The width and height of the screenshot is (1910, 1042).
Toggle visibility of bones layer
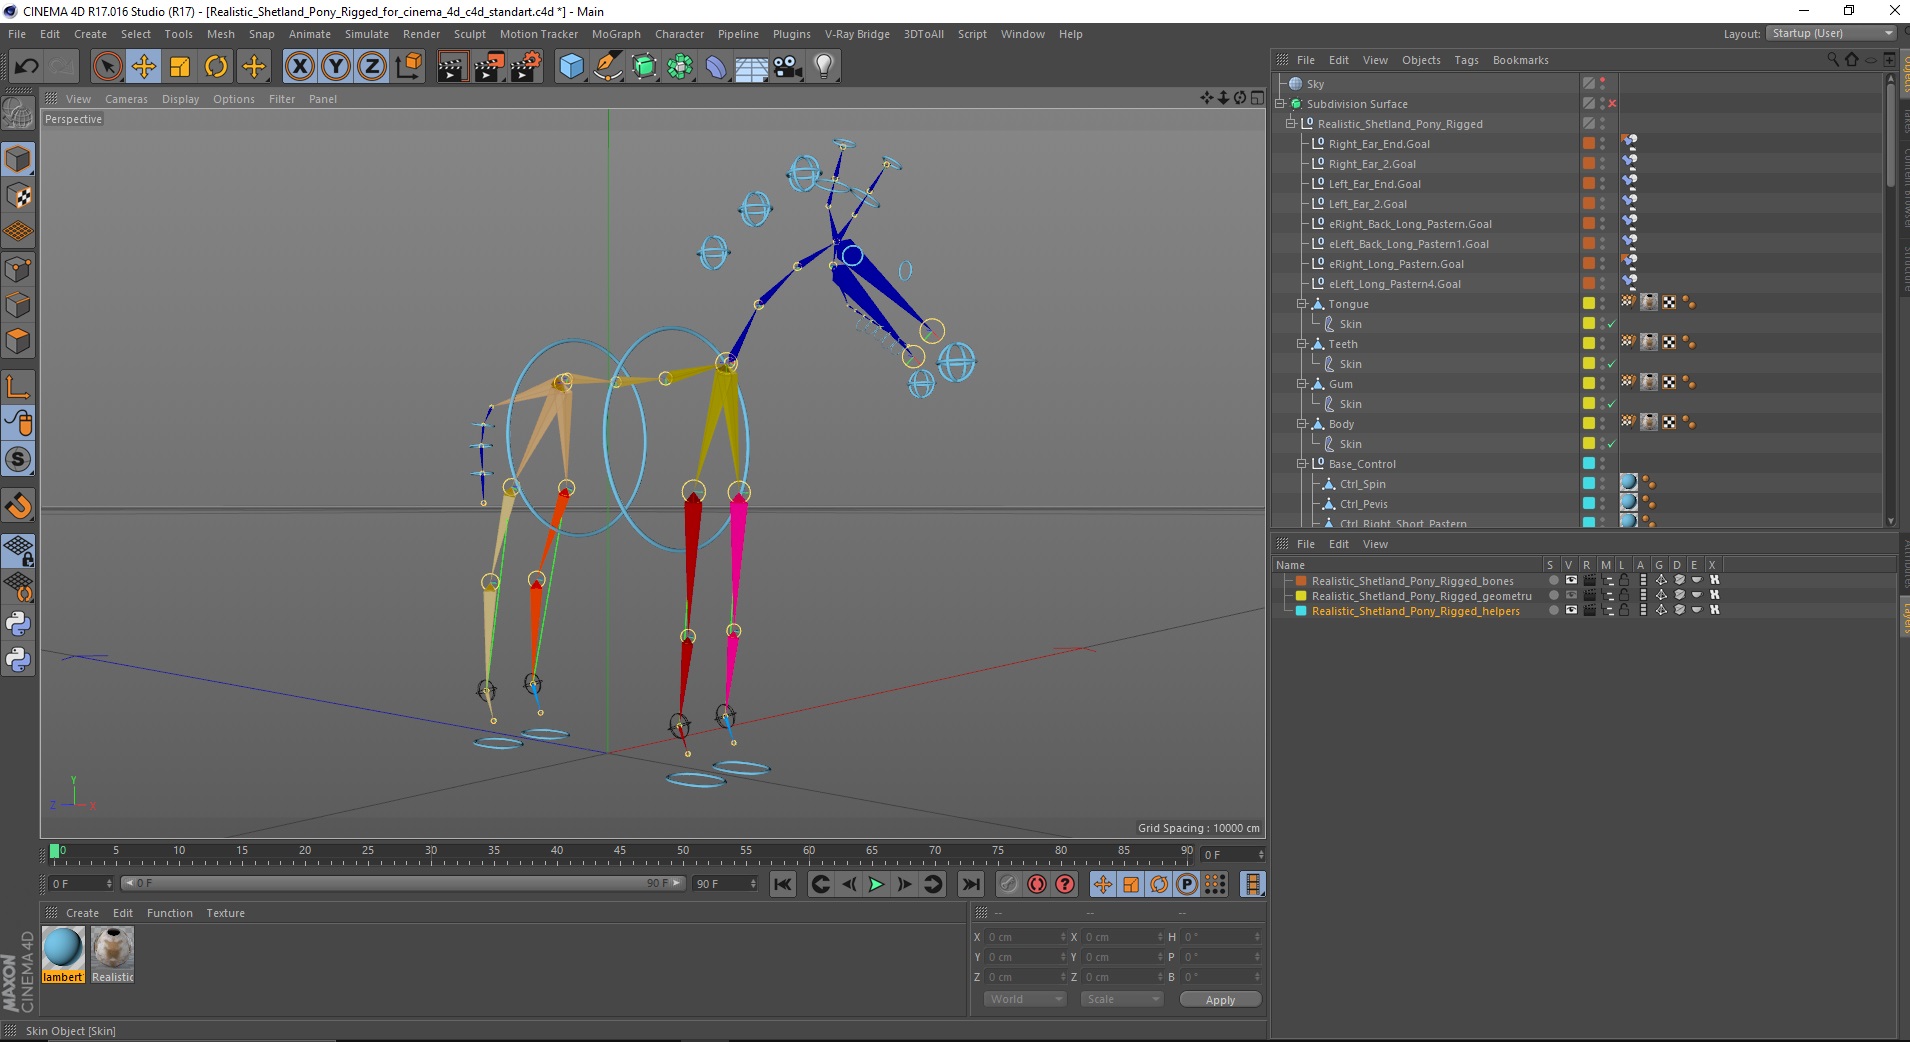coord(1571,580)
